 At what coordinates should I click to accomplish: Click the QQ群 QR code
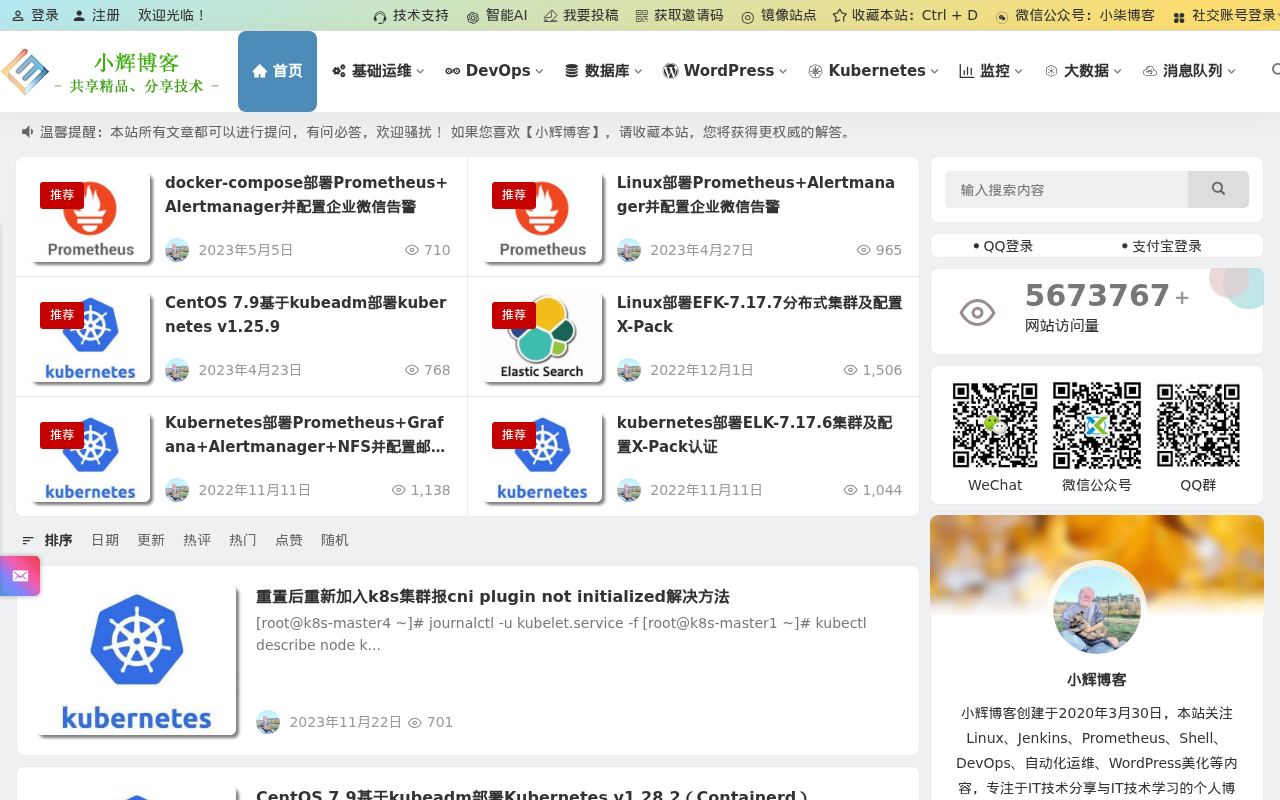tap(1198, 425)
